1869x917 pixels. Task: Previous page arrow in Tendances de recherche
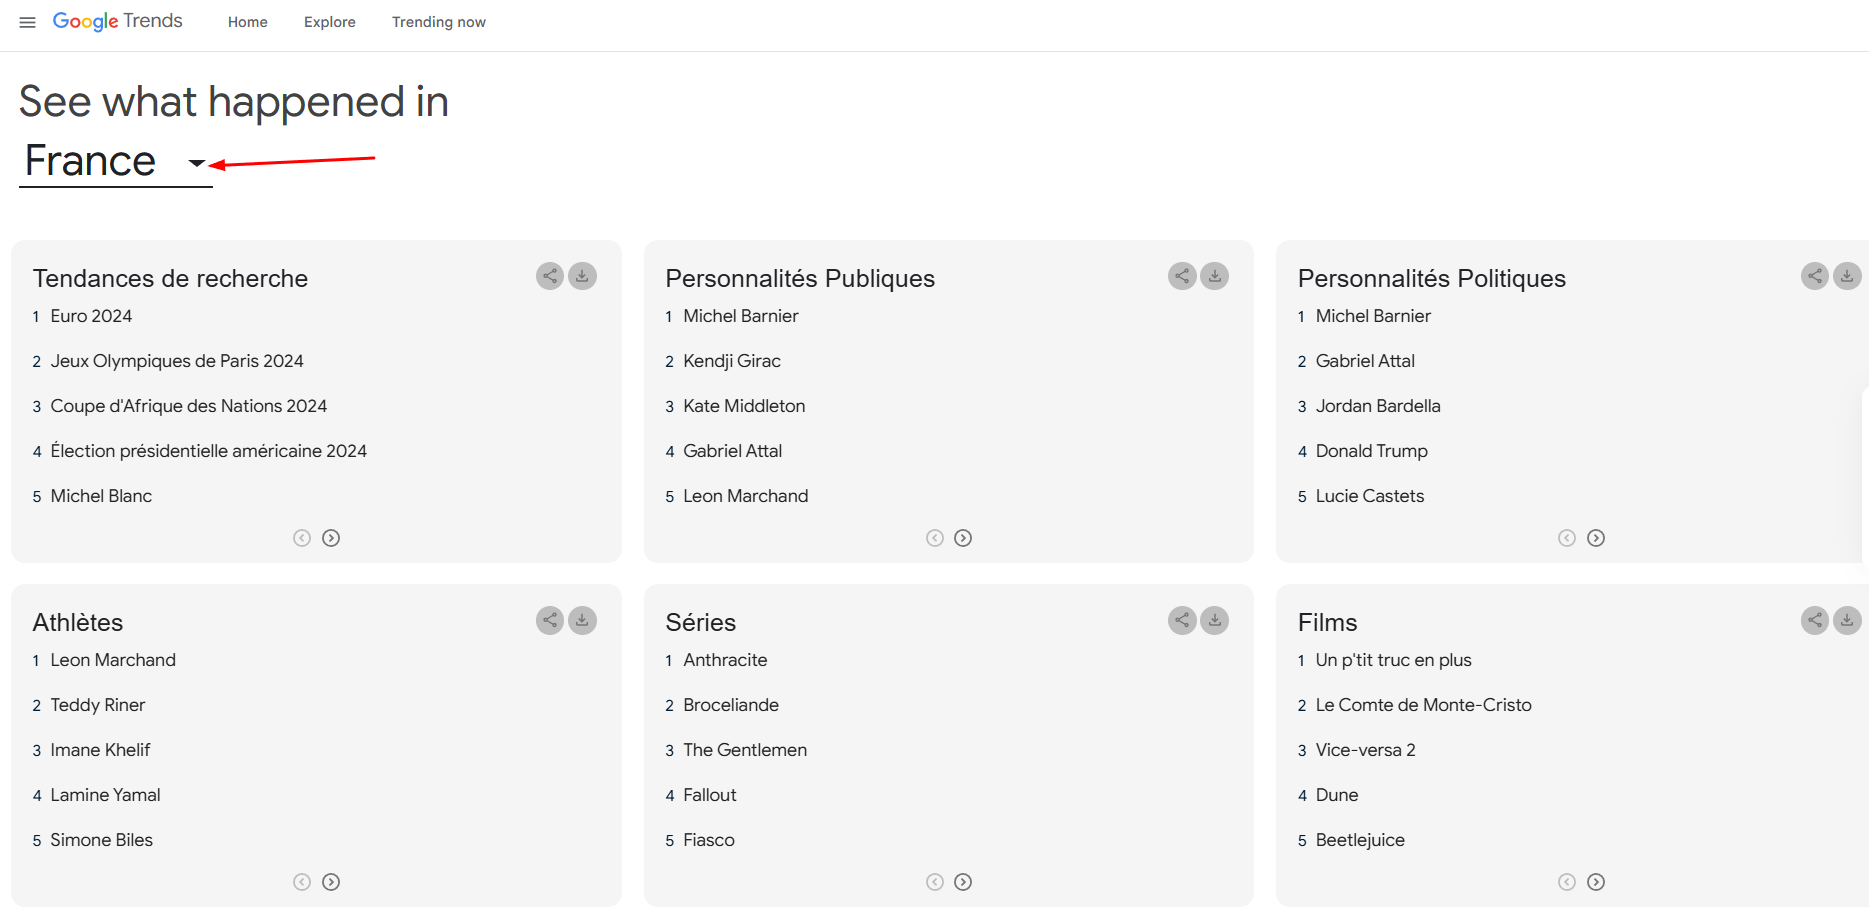tap(302, 538)
